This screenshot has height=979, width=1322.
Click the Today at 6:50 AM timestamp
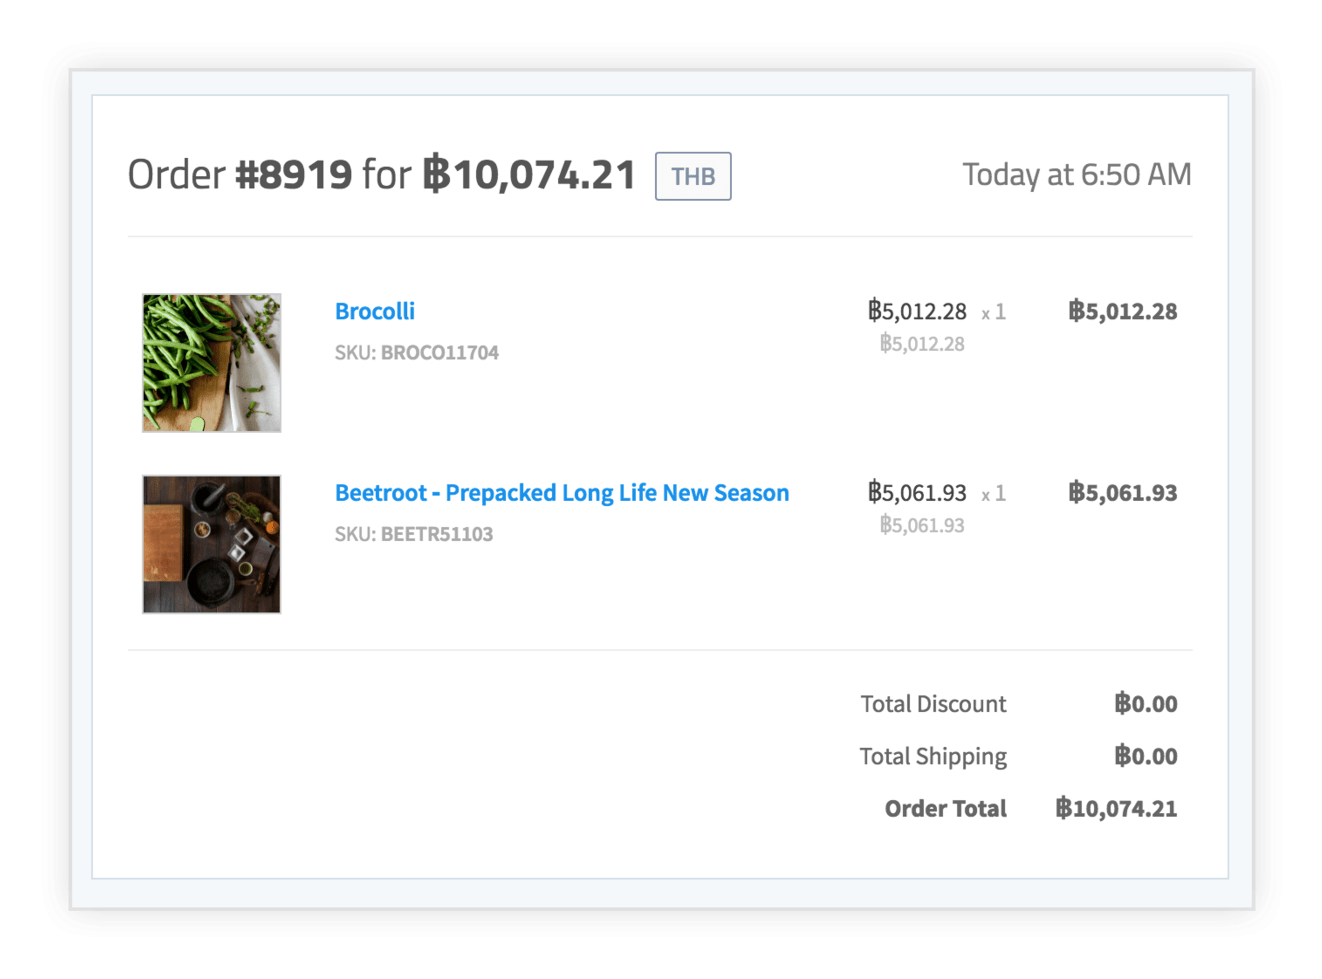1076,175
